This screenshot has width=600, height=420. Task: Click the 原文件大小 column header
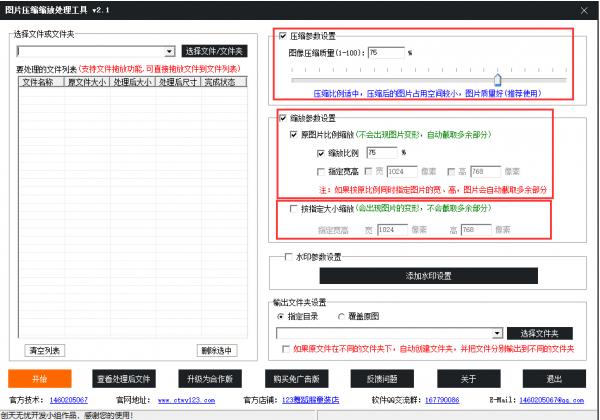pos(87,82)
